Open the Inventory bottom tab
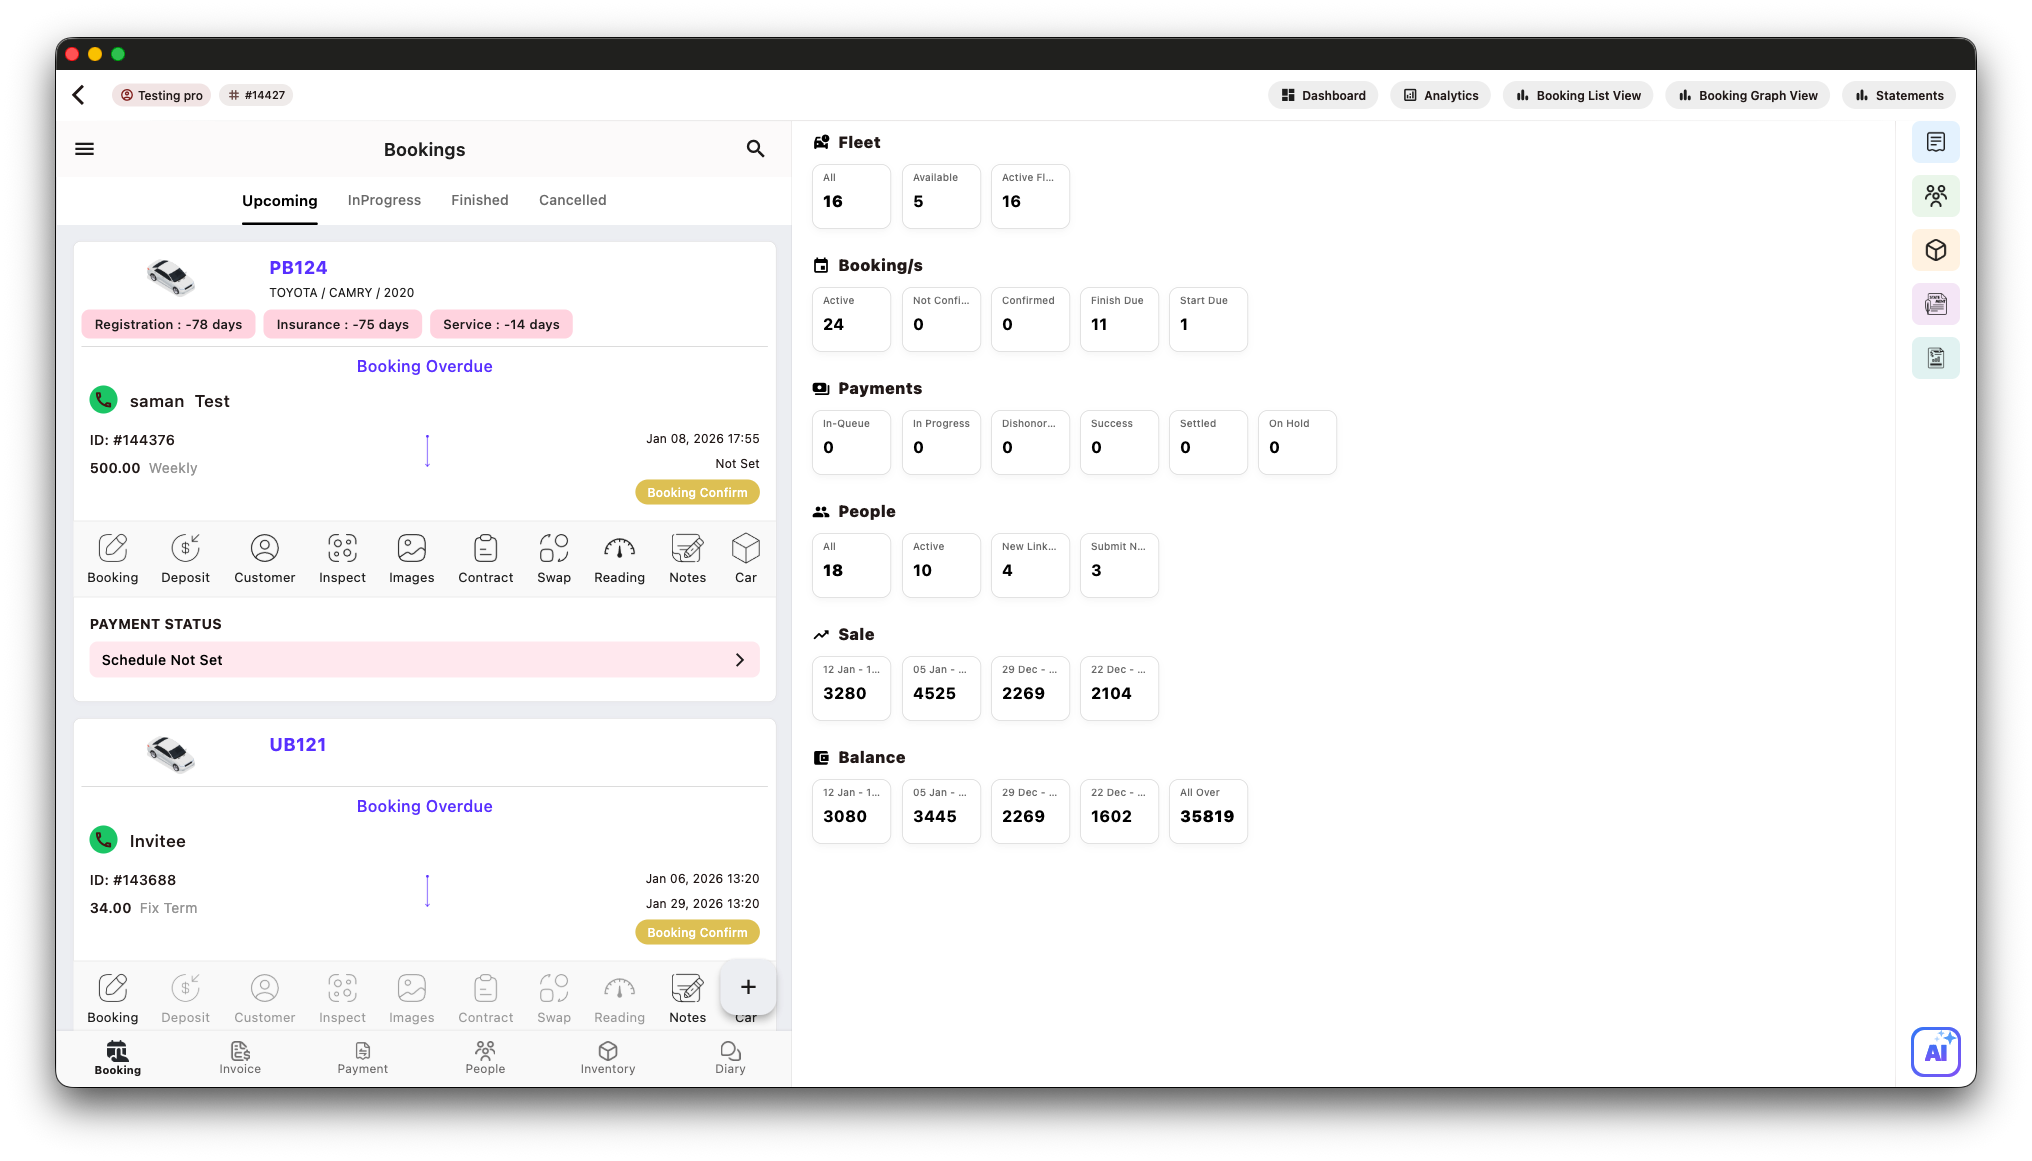This screenshot has width=2032, height=1161. point(607,1057)
